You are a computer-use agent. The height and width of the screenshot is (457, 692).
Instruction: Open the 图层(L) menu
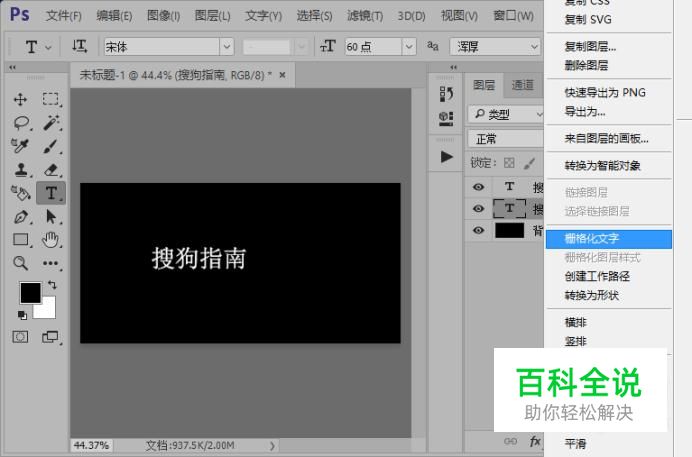(212, 16)
